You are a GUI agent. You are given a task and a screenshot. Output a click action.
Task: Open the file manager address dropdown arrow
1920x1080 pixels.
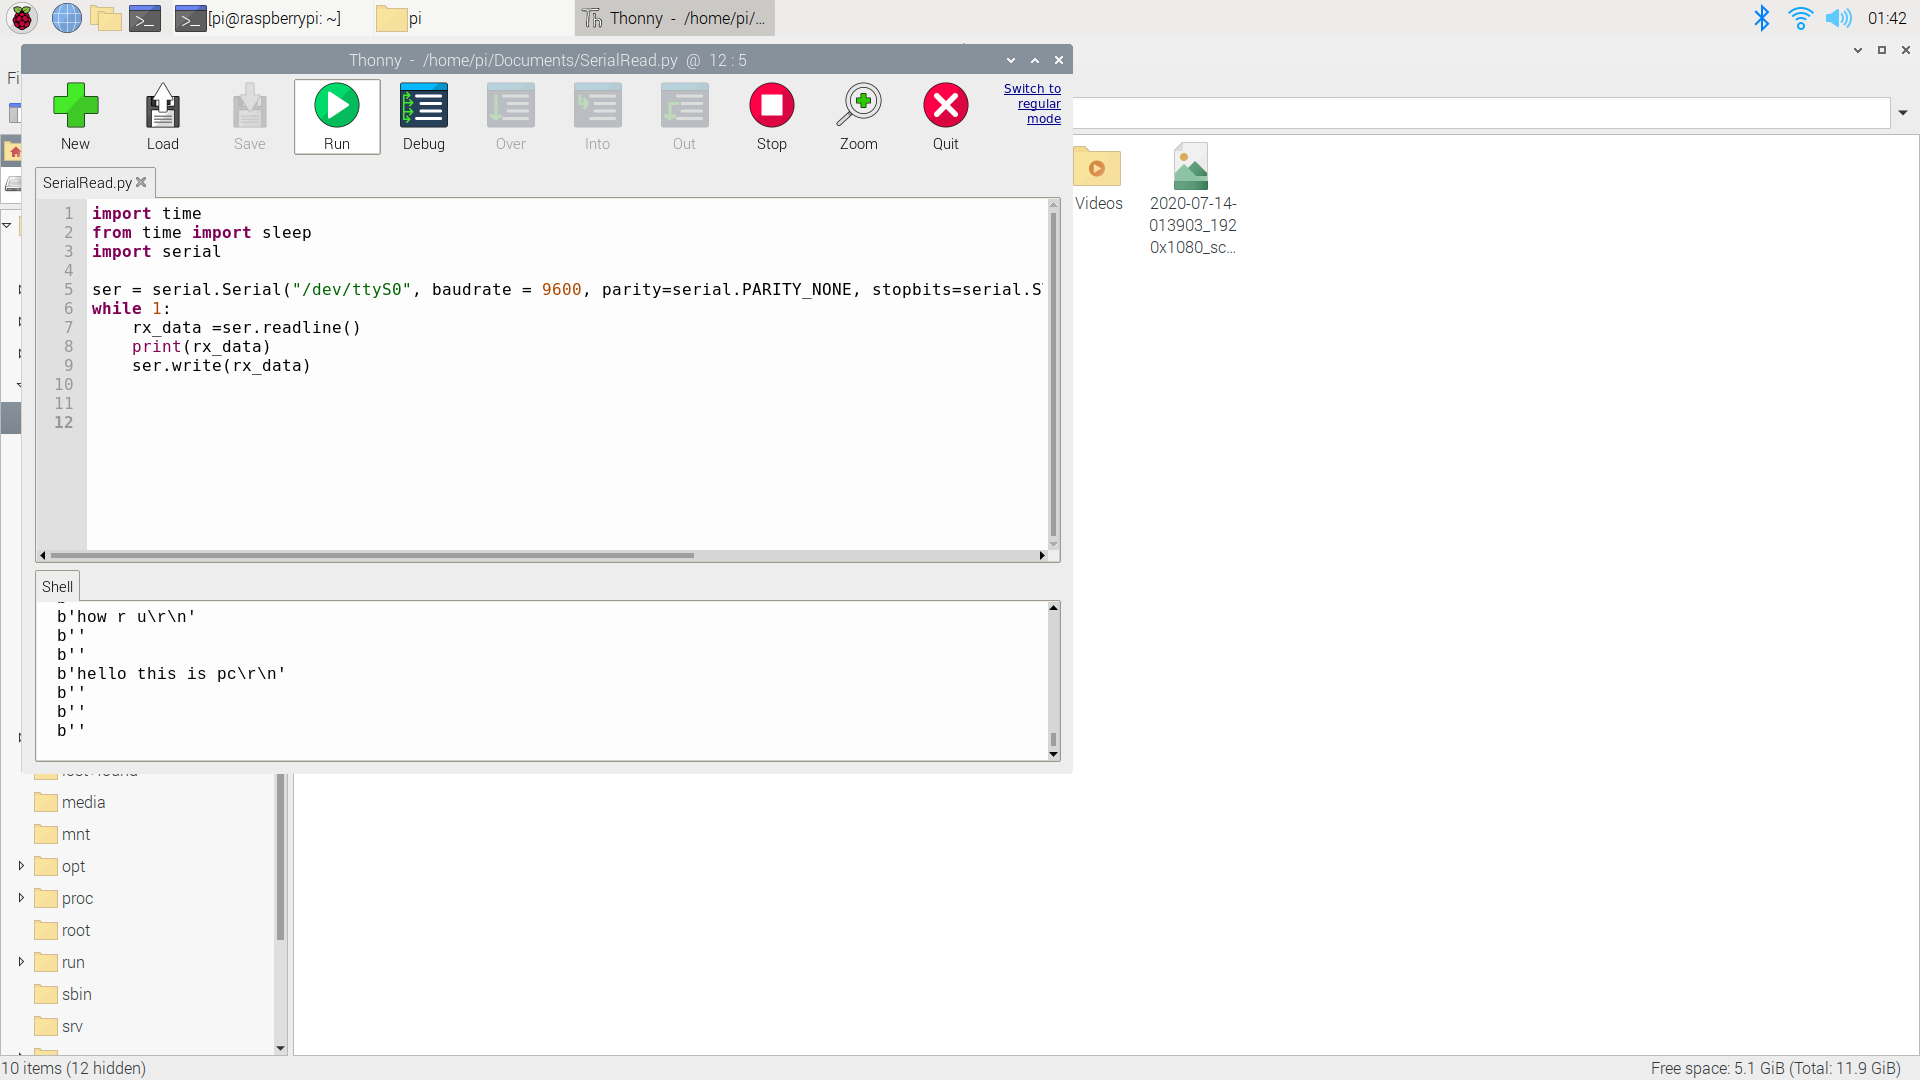click(1903, 113)
